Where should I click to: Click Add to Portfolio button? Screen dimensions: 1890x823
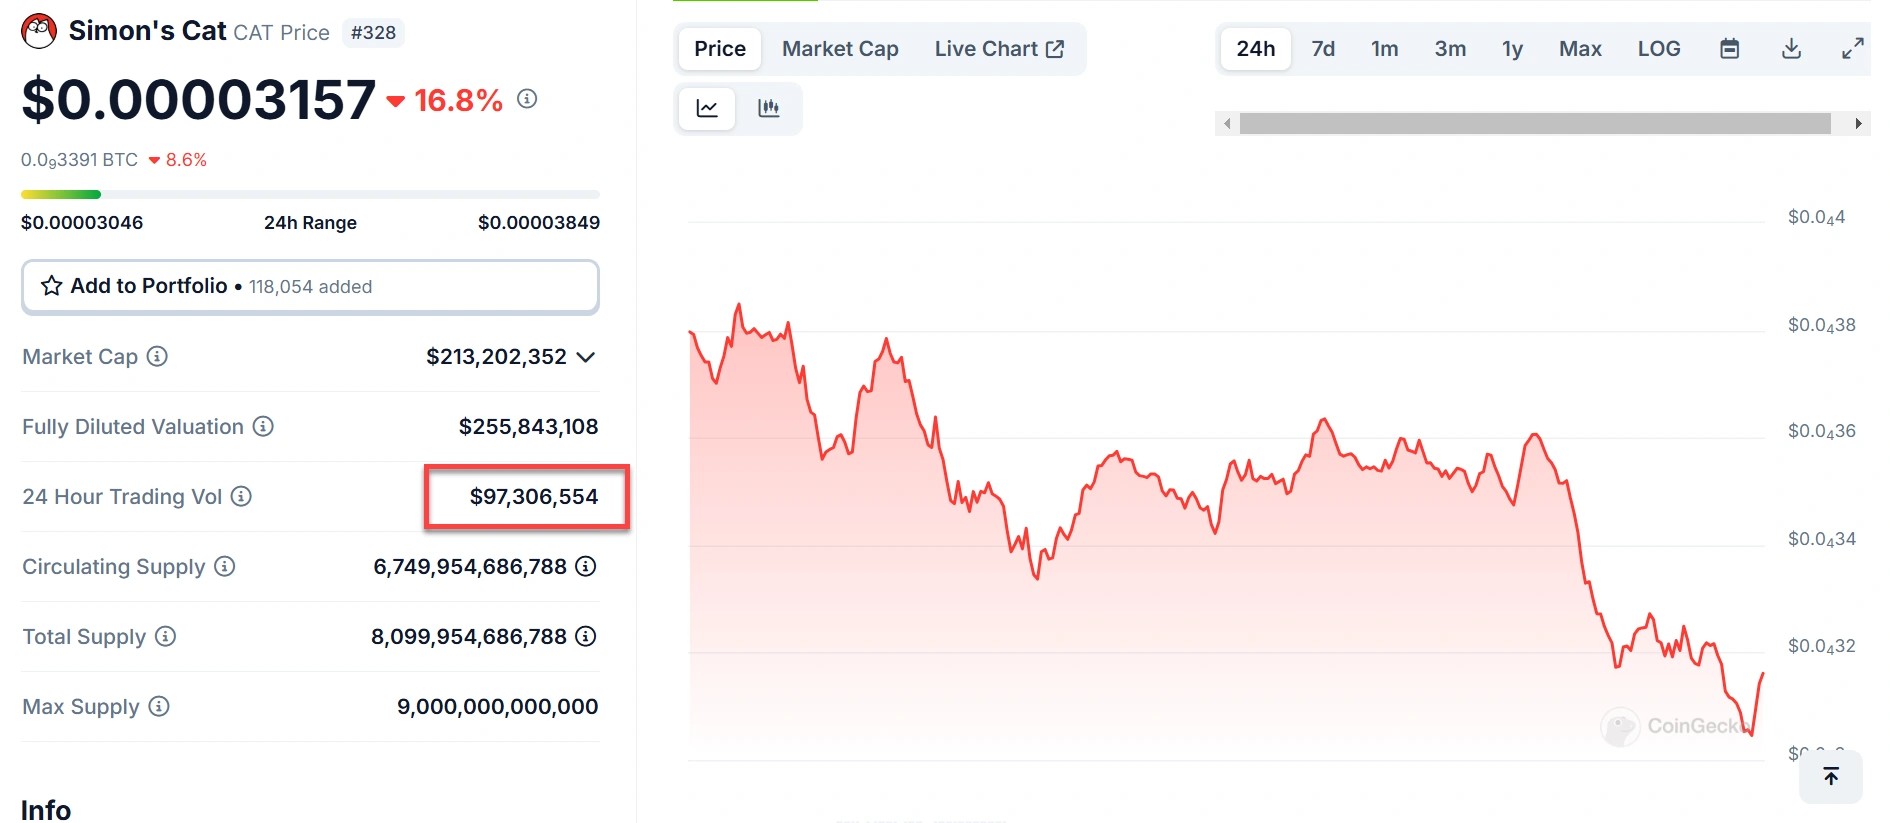coord(310,287)
